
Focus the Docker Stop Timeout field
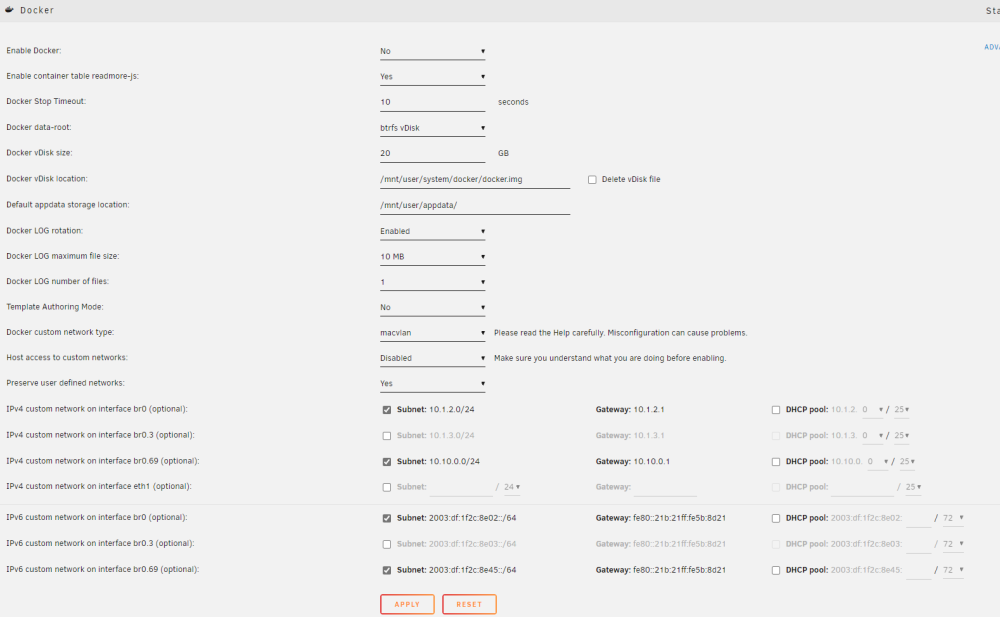432,102
